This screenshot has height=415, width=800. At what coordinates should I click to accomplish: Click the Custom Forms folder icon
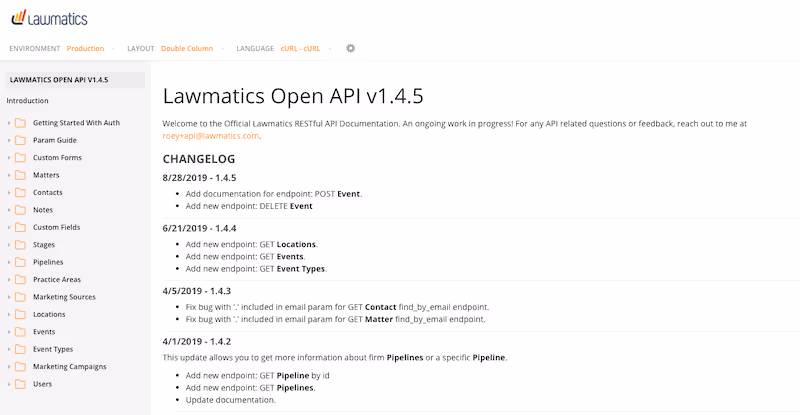pos(20,158)
